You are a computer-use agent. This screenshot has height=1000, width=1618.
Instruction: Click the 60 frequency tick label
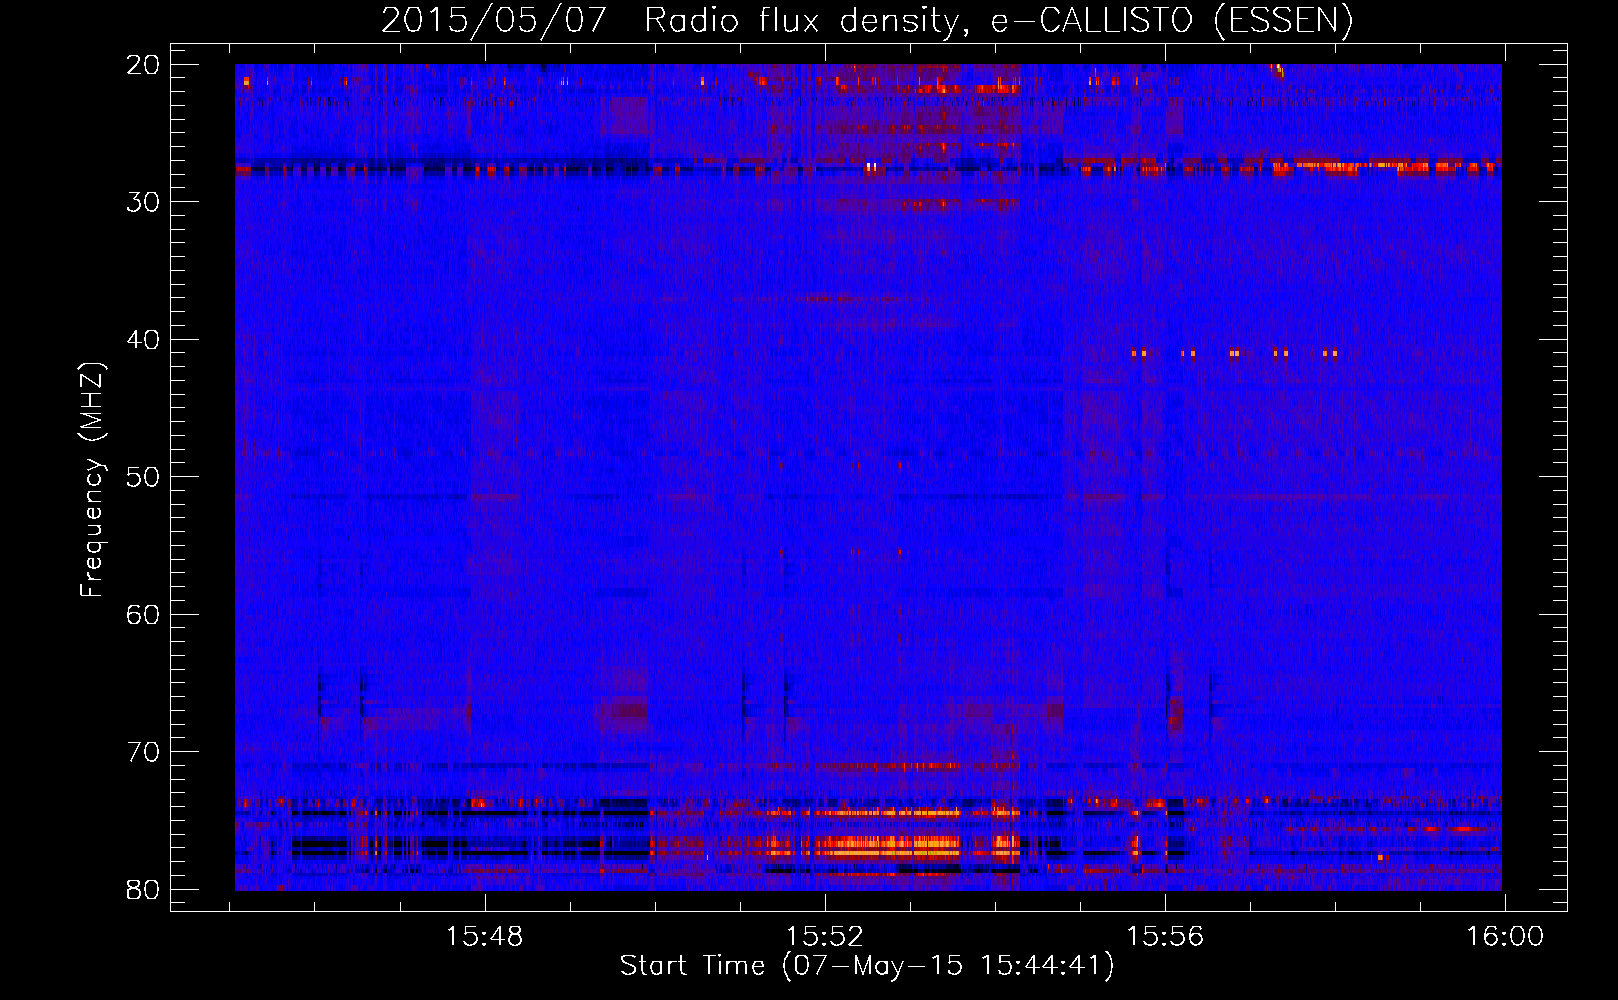point(143,614)
